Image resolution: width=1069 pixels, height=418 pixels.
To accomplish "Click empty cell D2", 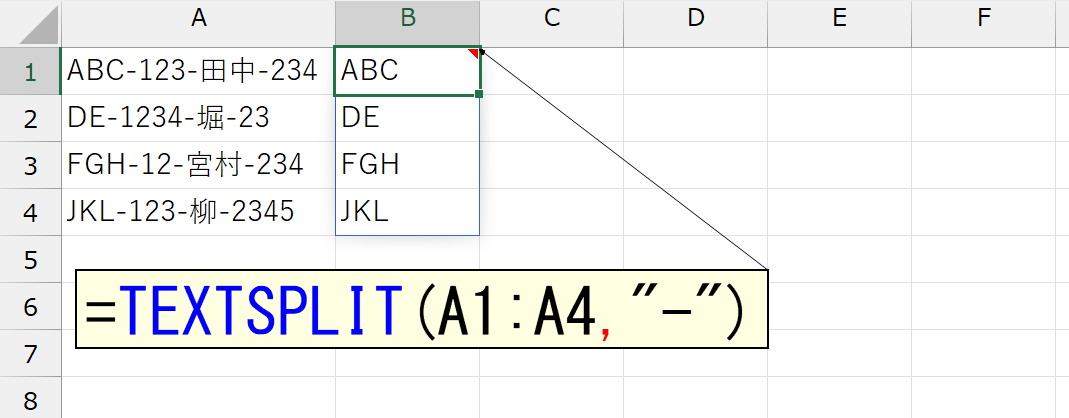I will pyautogui.click(x=695, y=118).
